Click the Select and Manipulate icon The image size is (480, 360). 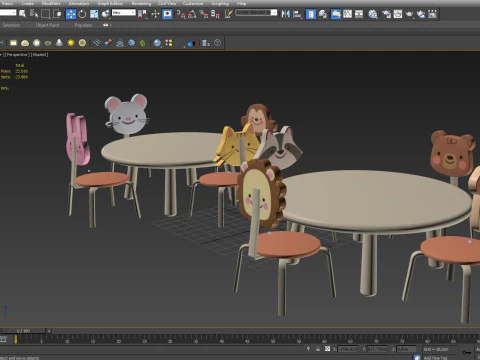155,14
